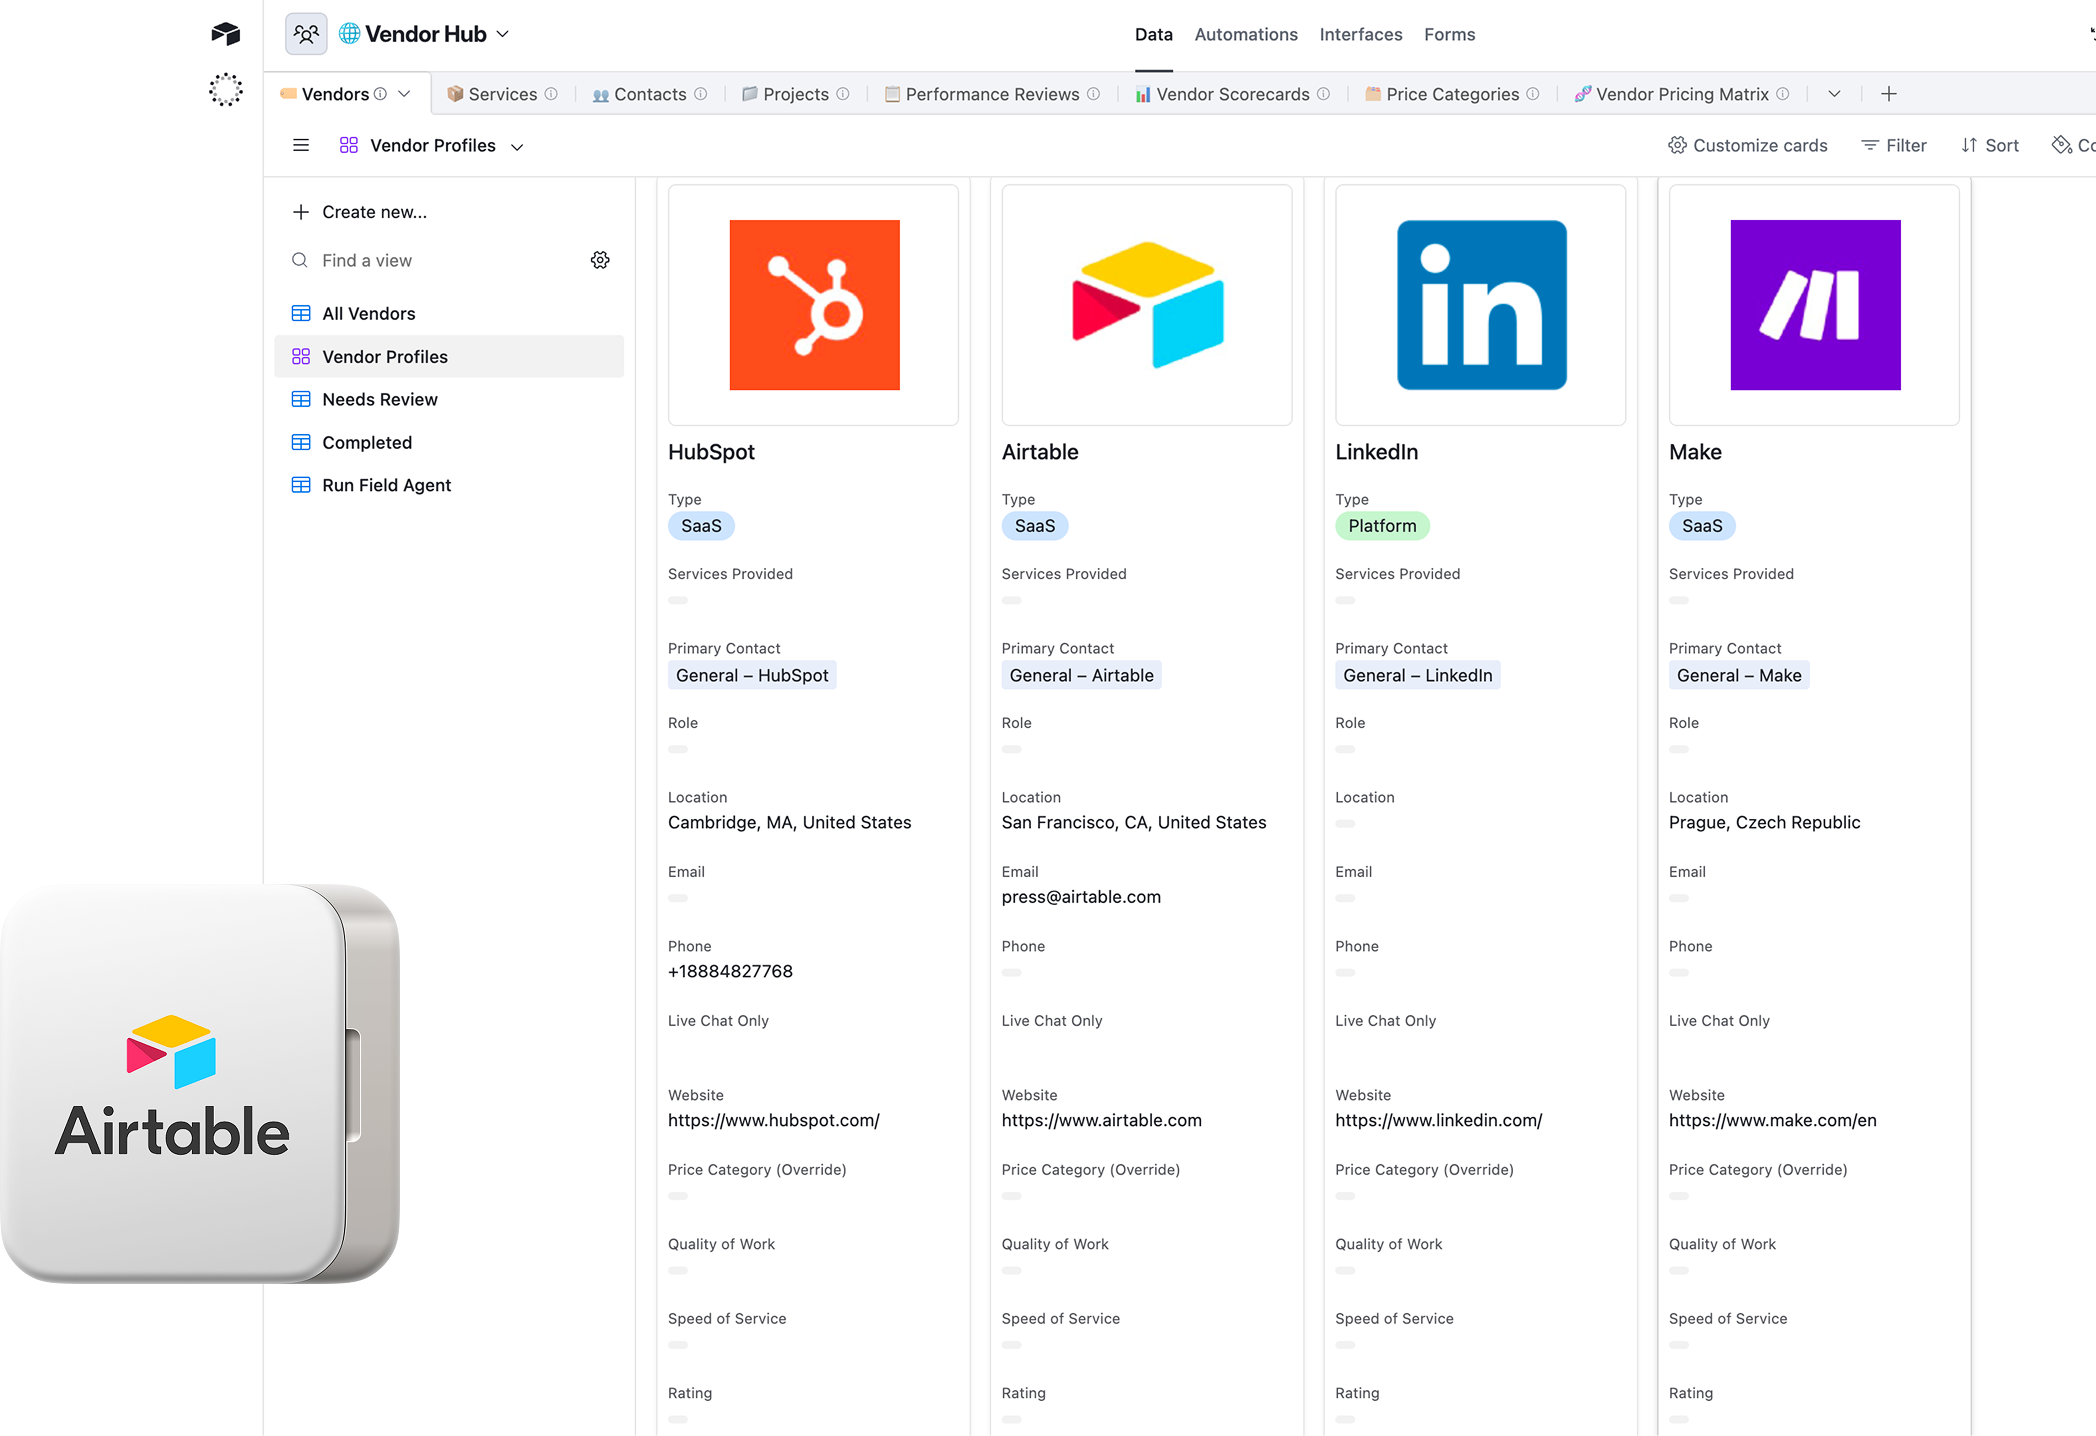Image resolution: width=2096 pixels, height=1436 pixels.
Task: Open the Vendor Profiles view dropdown chevron
Action: pos(517,147)
